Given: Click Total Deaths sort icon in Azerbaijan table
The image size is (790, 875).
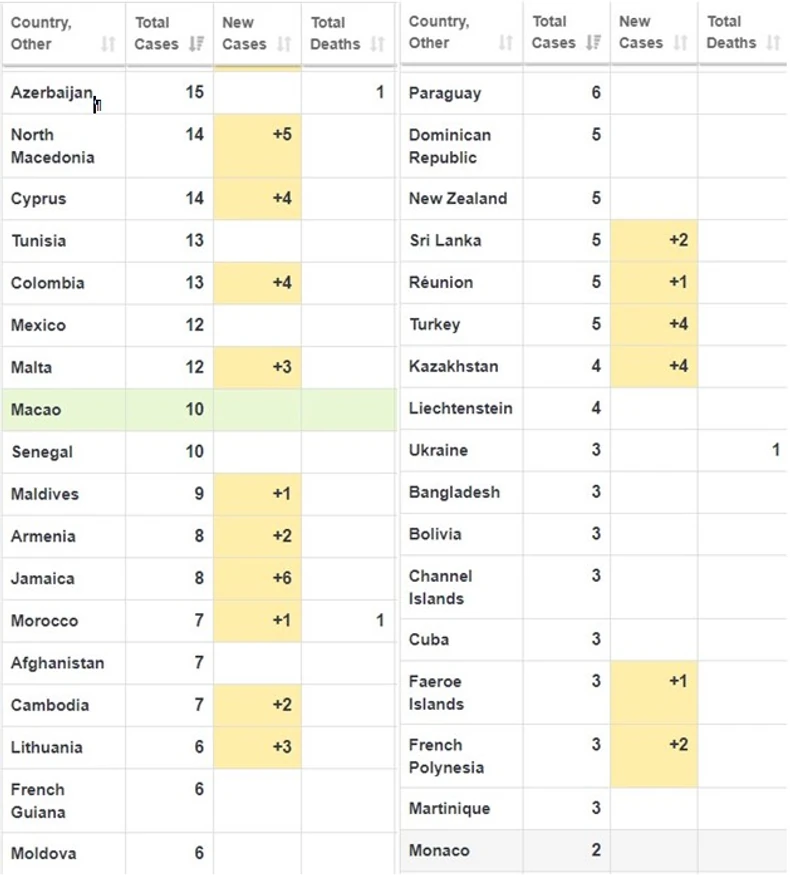Looking at the screenshot, I should pyautogui.click(x=377, y=43).
